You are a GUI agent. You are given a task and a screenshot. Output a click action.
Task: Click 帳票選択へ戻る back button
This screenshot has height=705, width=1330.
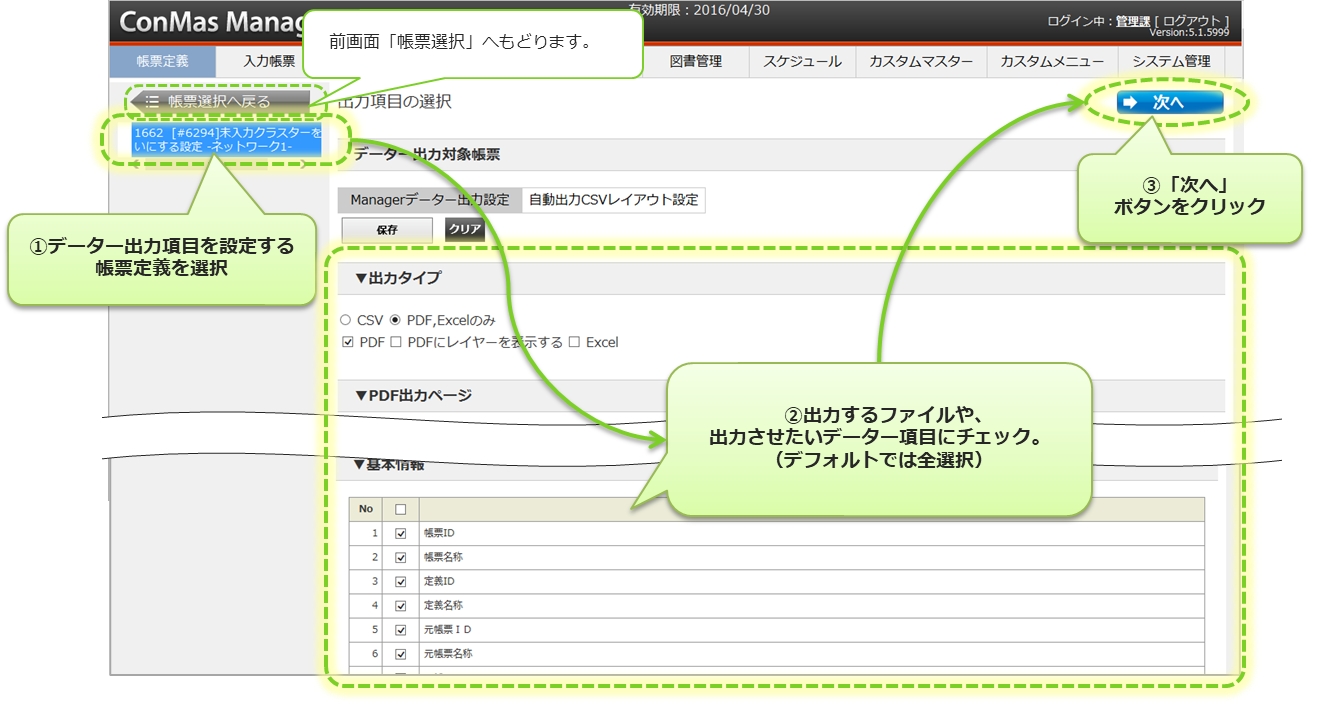click(219, 101)
